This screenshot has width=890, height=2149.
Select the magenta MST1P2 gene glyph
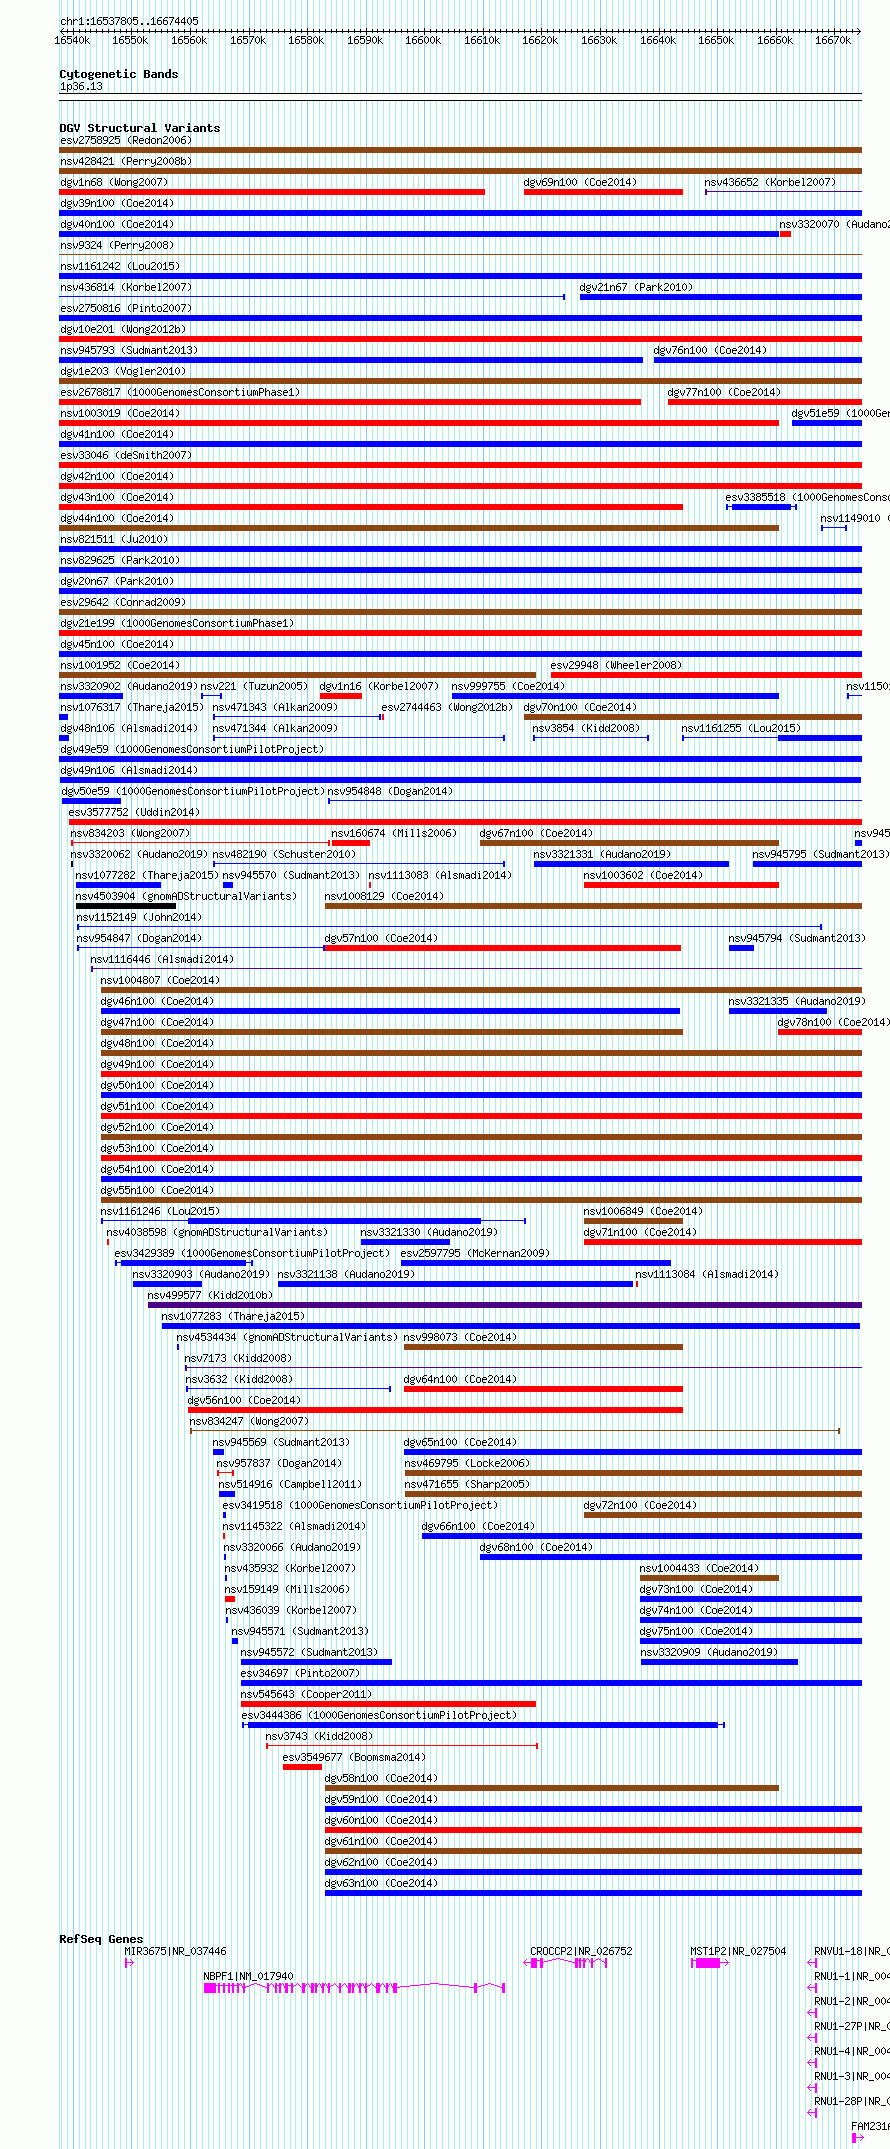[709, 1963]
